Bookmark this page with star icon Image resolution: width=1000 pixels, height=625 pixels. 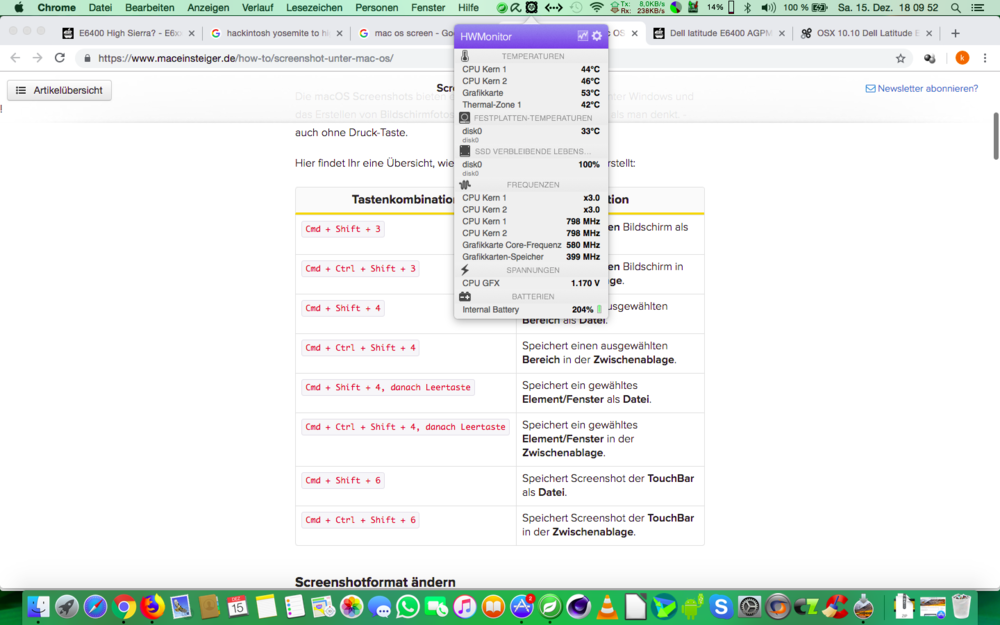pos(900,58)
